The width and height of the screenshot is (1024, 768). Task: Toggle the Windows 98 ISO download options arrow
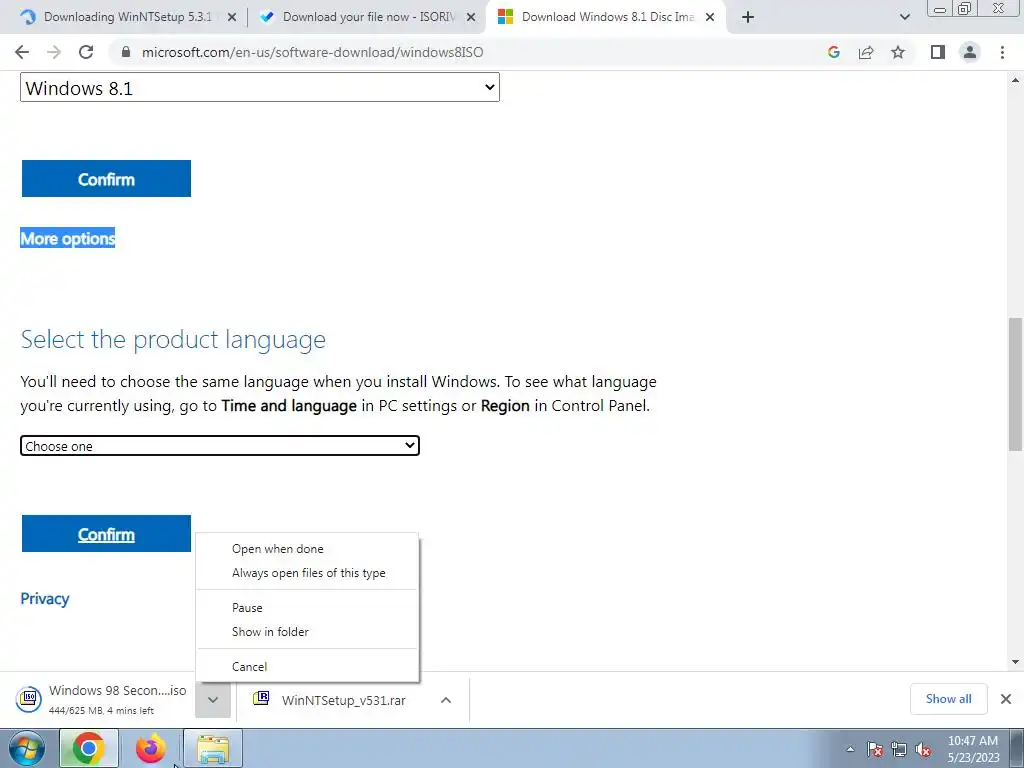pos(213,699)
